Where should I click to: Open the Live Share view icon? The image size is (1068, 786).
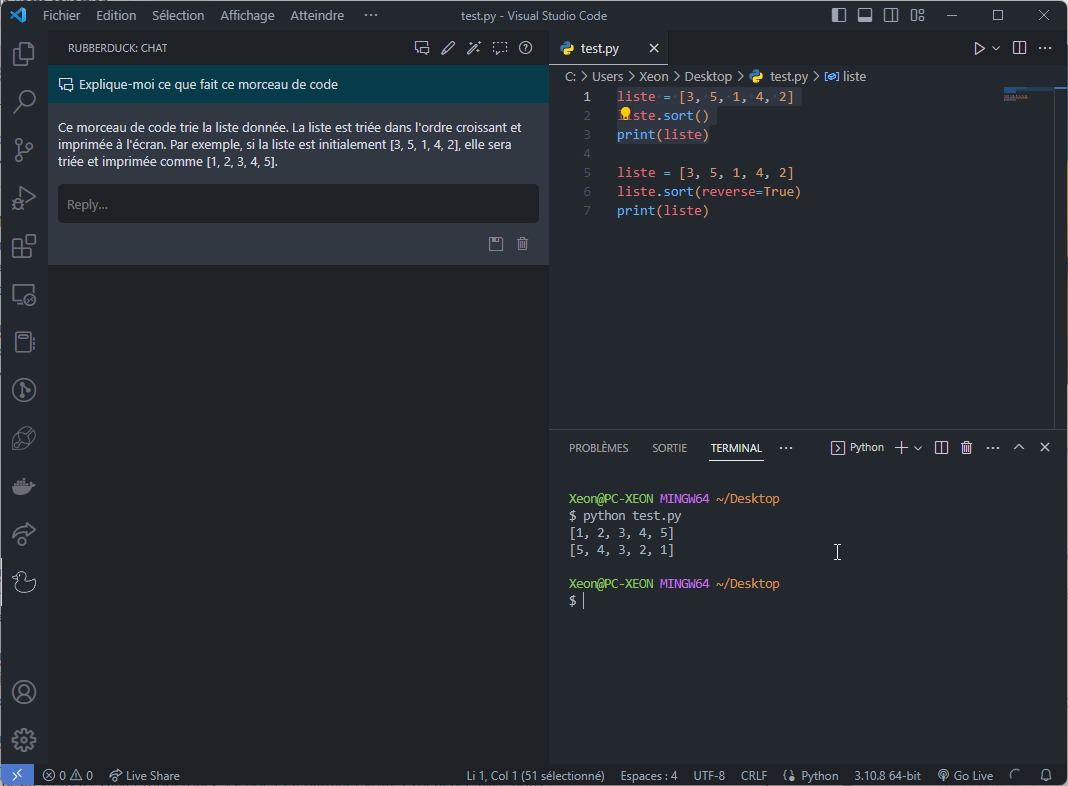coord(24,534)
